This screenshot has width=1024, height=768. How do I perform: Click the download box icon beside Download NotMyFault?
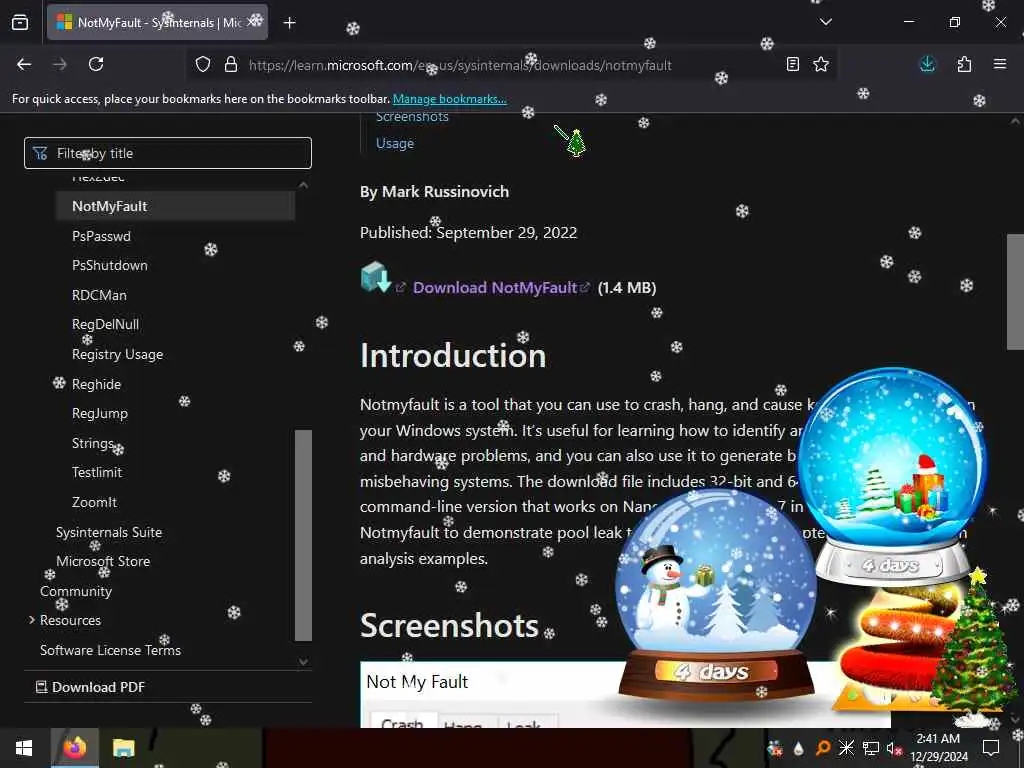[376, 278]
